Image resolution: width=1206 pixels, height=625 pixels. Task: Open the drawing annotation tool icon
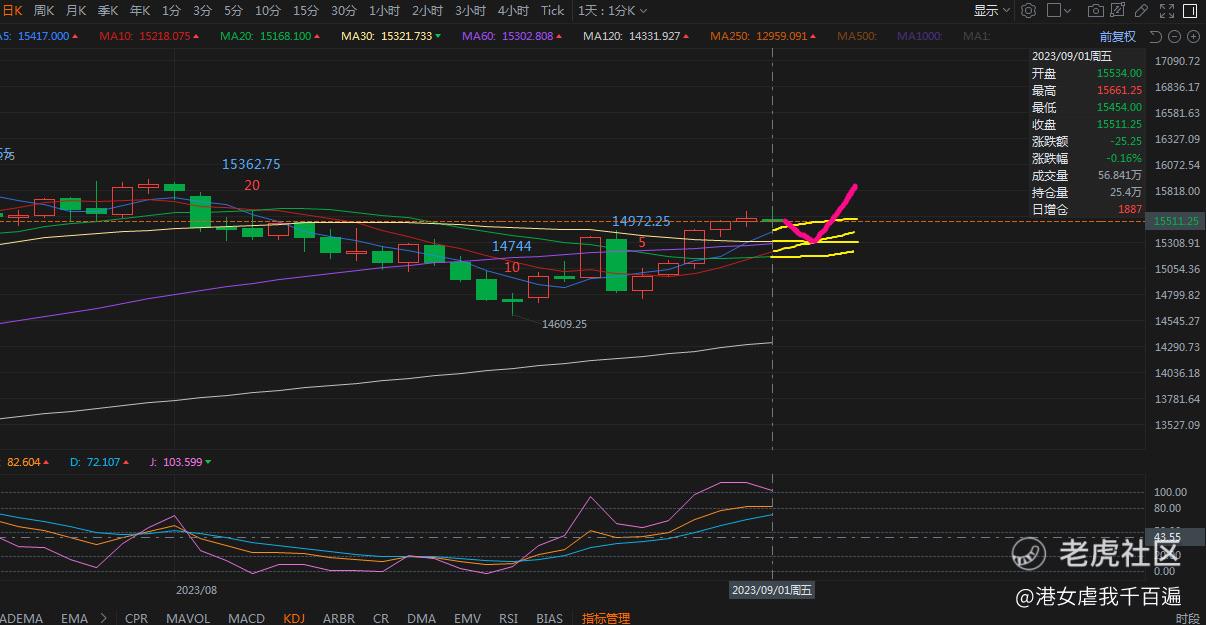coord(1118,10)
